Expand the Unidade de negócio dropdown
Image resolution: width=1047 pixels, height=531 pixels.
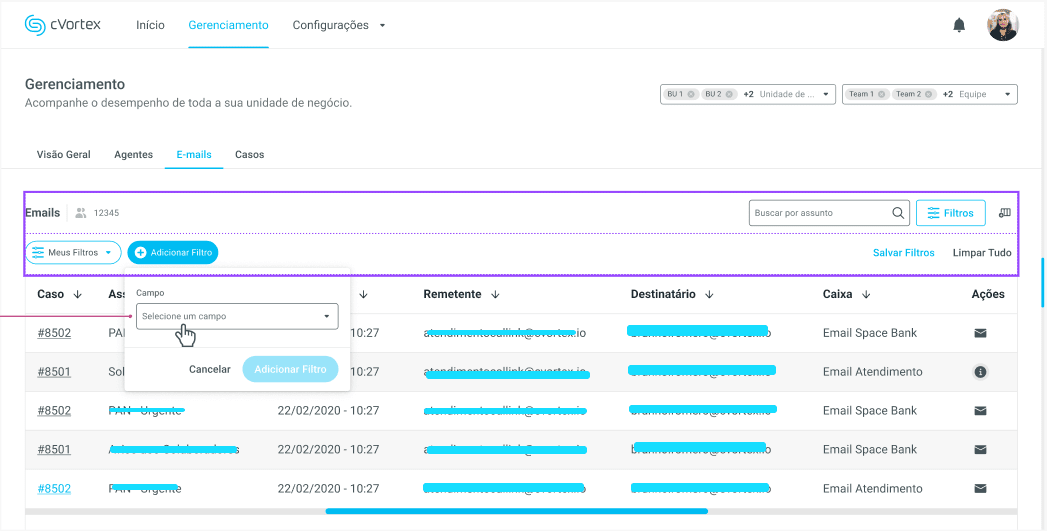826,94
